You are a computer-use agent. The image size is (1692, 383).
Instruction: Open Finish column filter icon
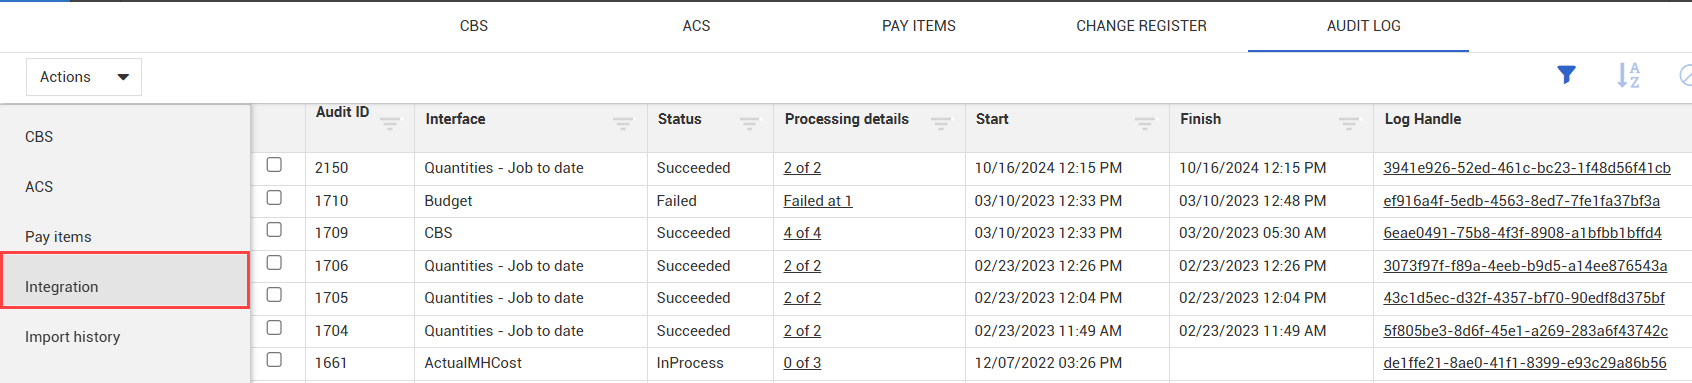tap(1349, 123)
